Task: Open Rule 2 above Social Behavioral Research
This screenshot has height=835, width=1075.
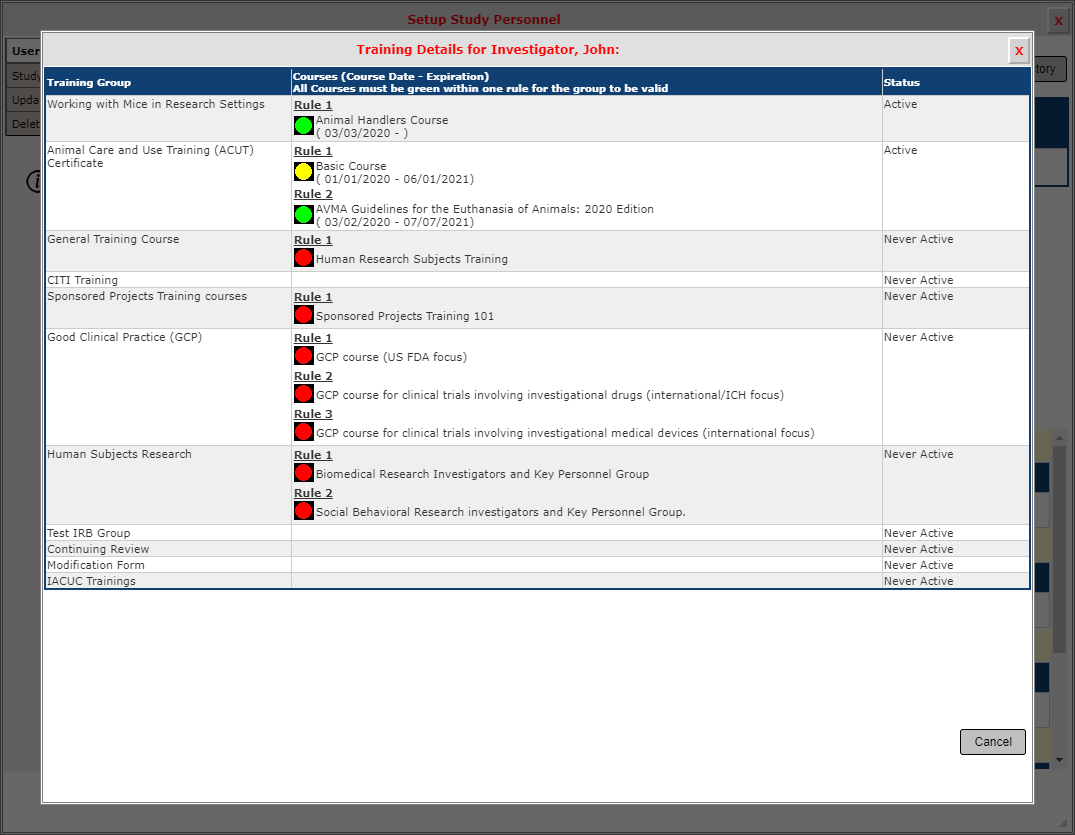Action: (x=313, y=493)
